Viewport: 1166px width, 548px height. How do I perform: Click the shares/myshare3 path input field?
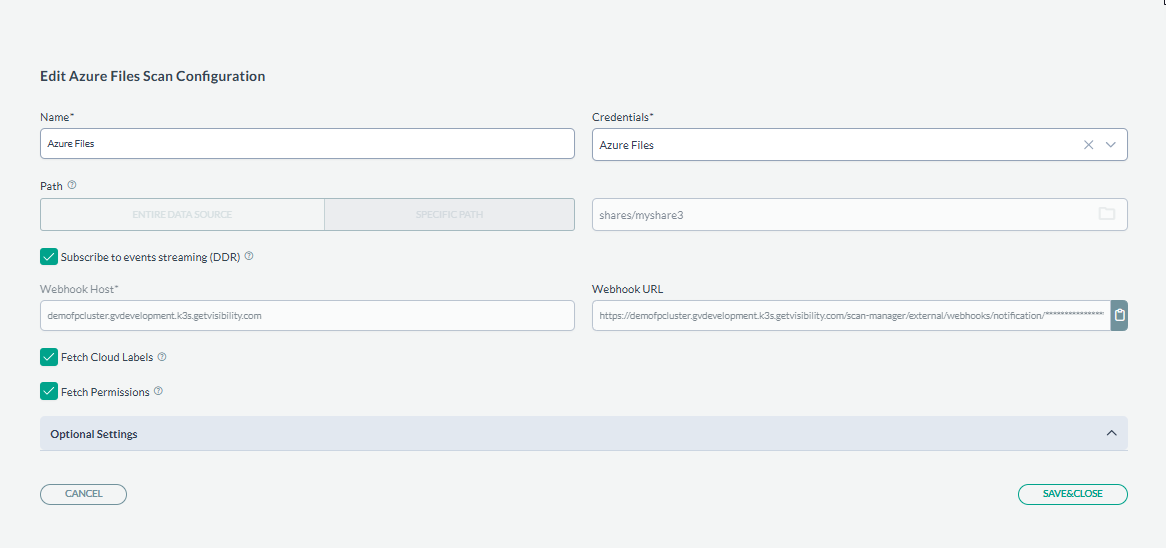(838, 215)
